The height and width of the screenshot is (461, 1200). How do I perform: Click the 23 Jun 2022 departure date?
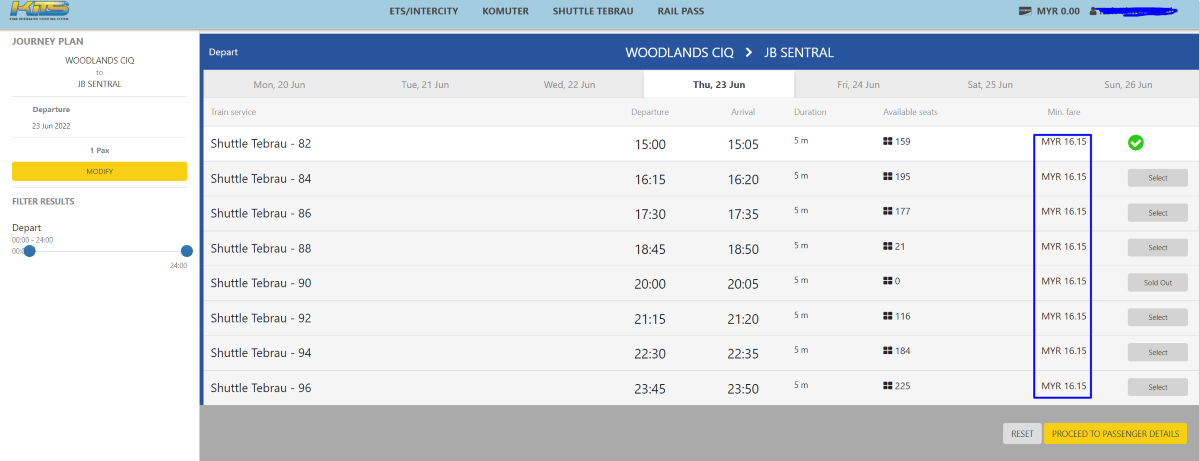coord(51,126)
